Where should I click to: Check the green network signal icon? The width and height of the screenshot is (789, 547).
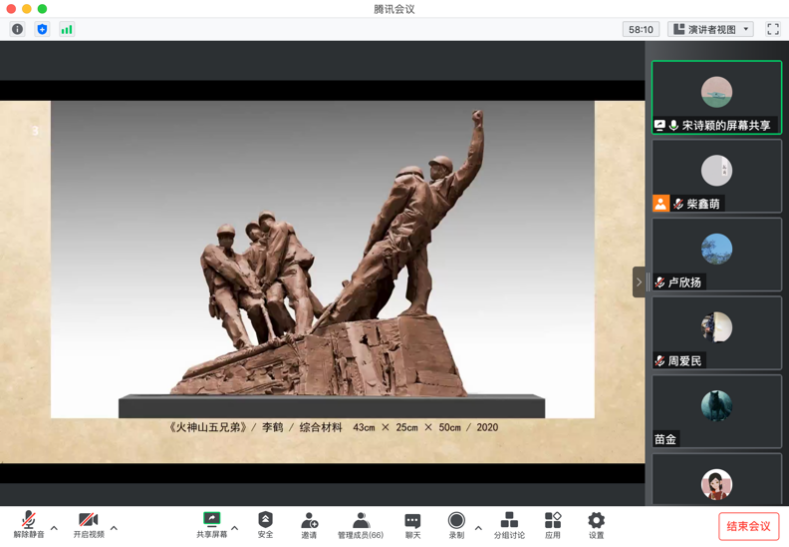[x=66, y=29]
